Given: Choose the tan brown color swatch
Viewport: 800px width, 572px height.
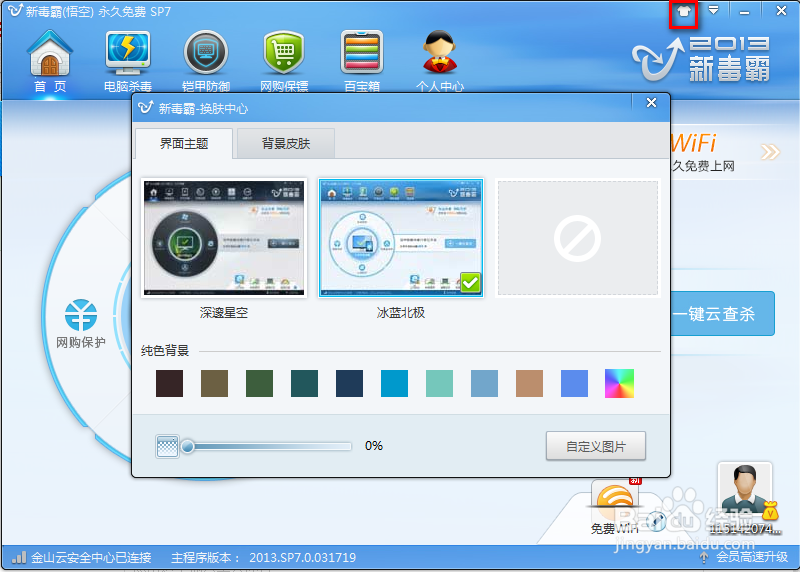Looking at the screenshot, I should [529, 383].
